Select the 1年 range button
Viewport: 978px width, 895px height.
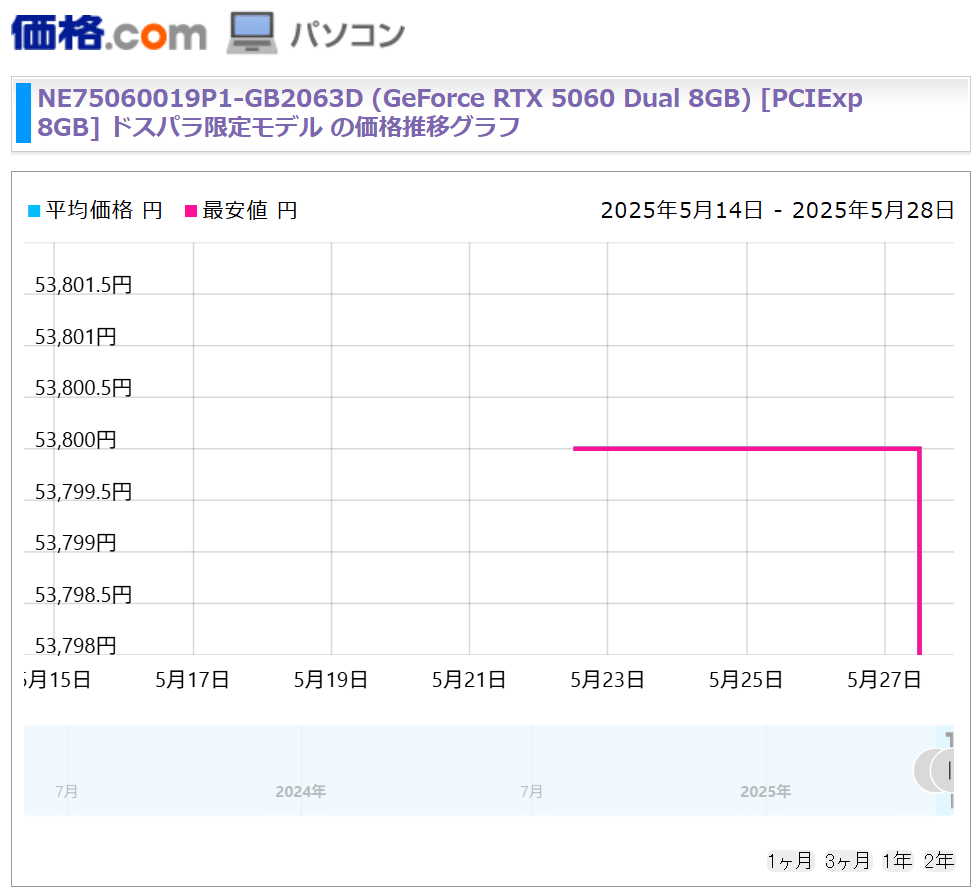coord(897,861)
